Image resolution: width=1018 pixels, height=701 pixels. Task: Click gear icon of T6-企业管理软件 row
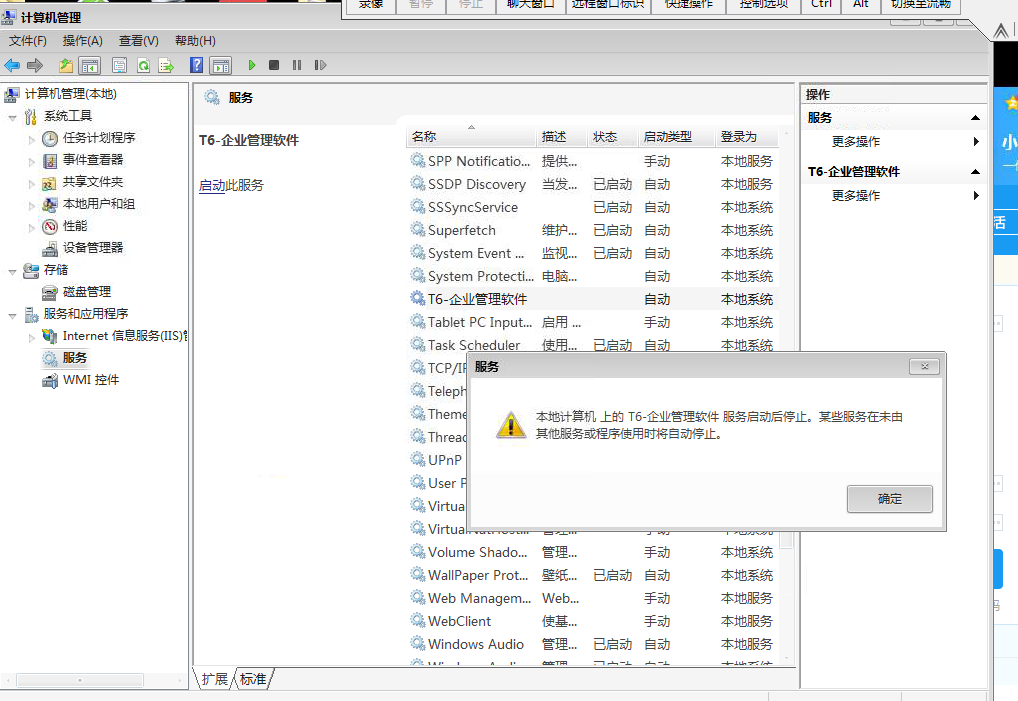(x=417, y=299)
